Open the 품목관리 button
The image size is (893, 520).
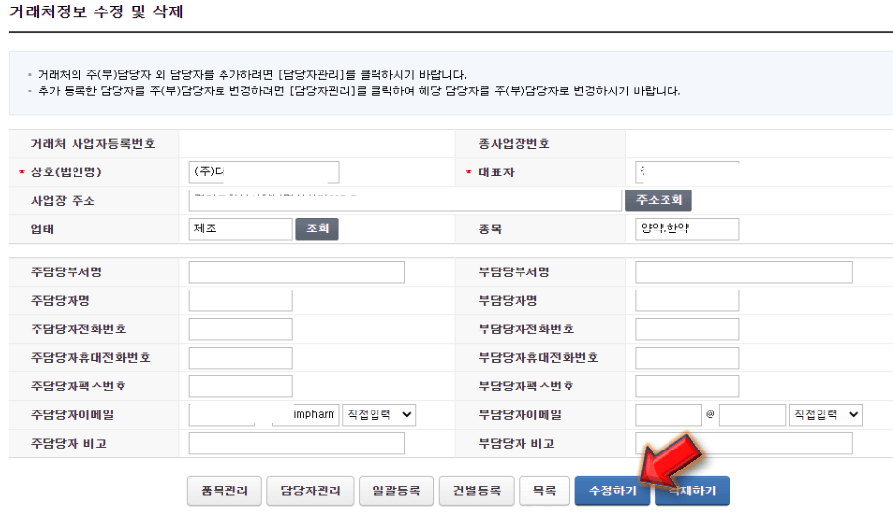point(224,491)
